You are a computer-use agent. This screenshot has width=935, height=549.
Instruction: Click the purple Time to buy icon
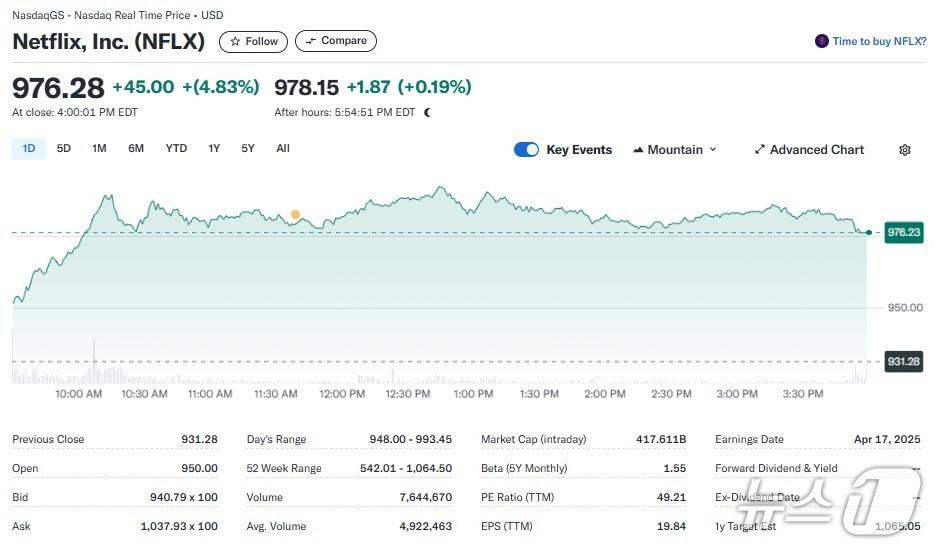pyautogui.click(x=822, y=41)
